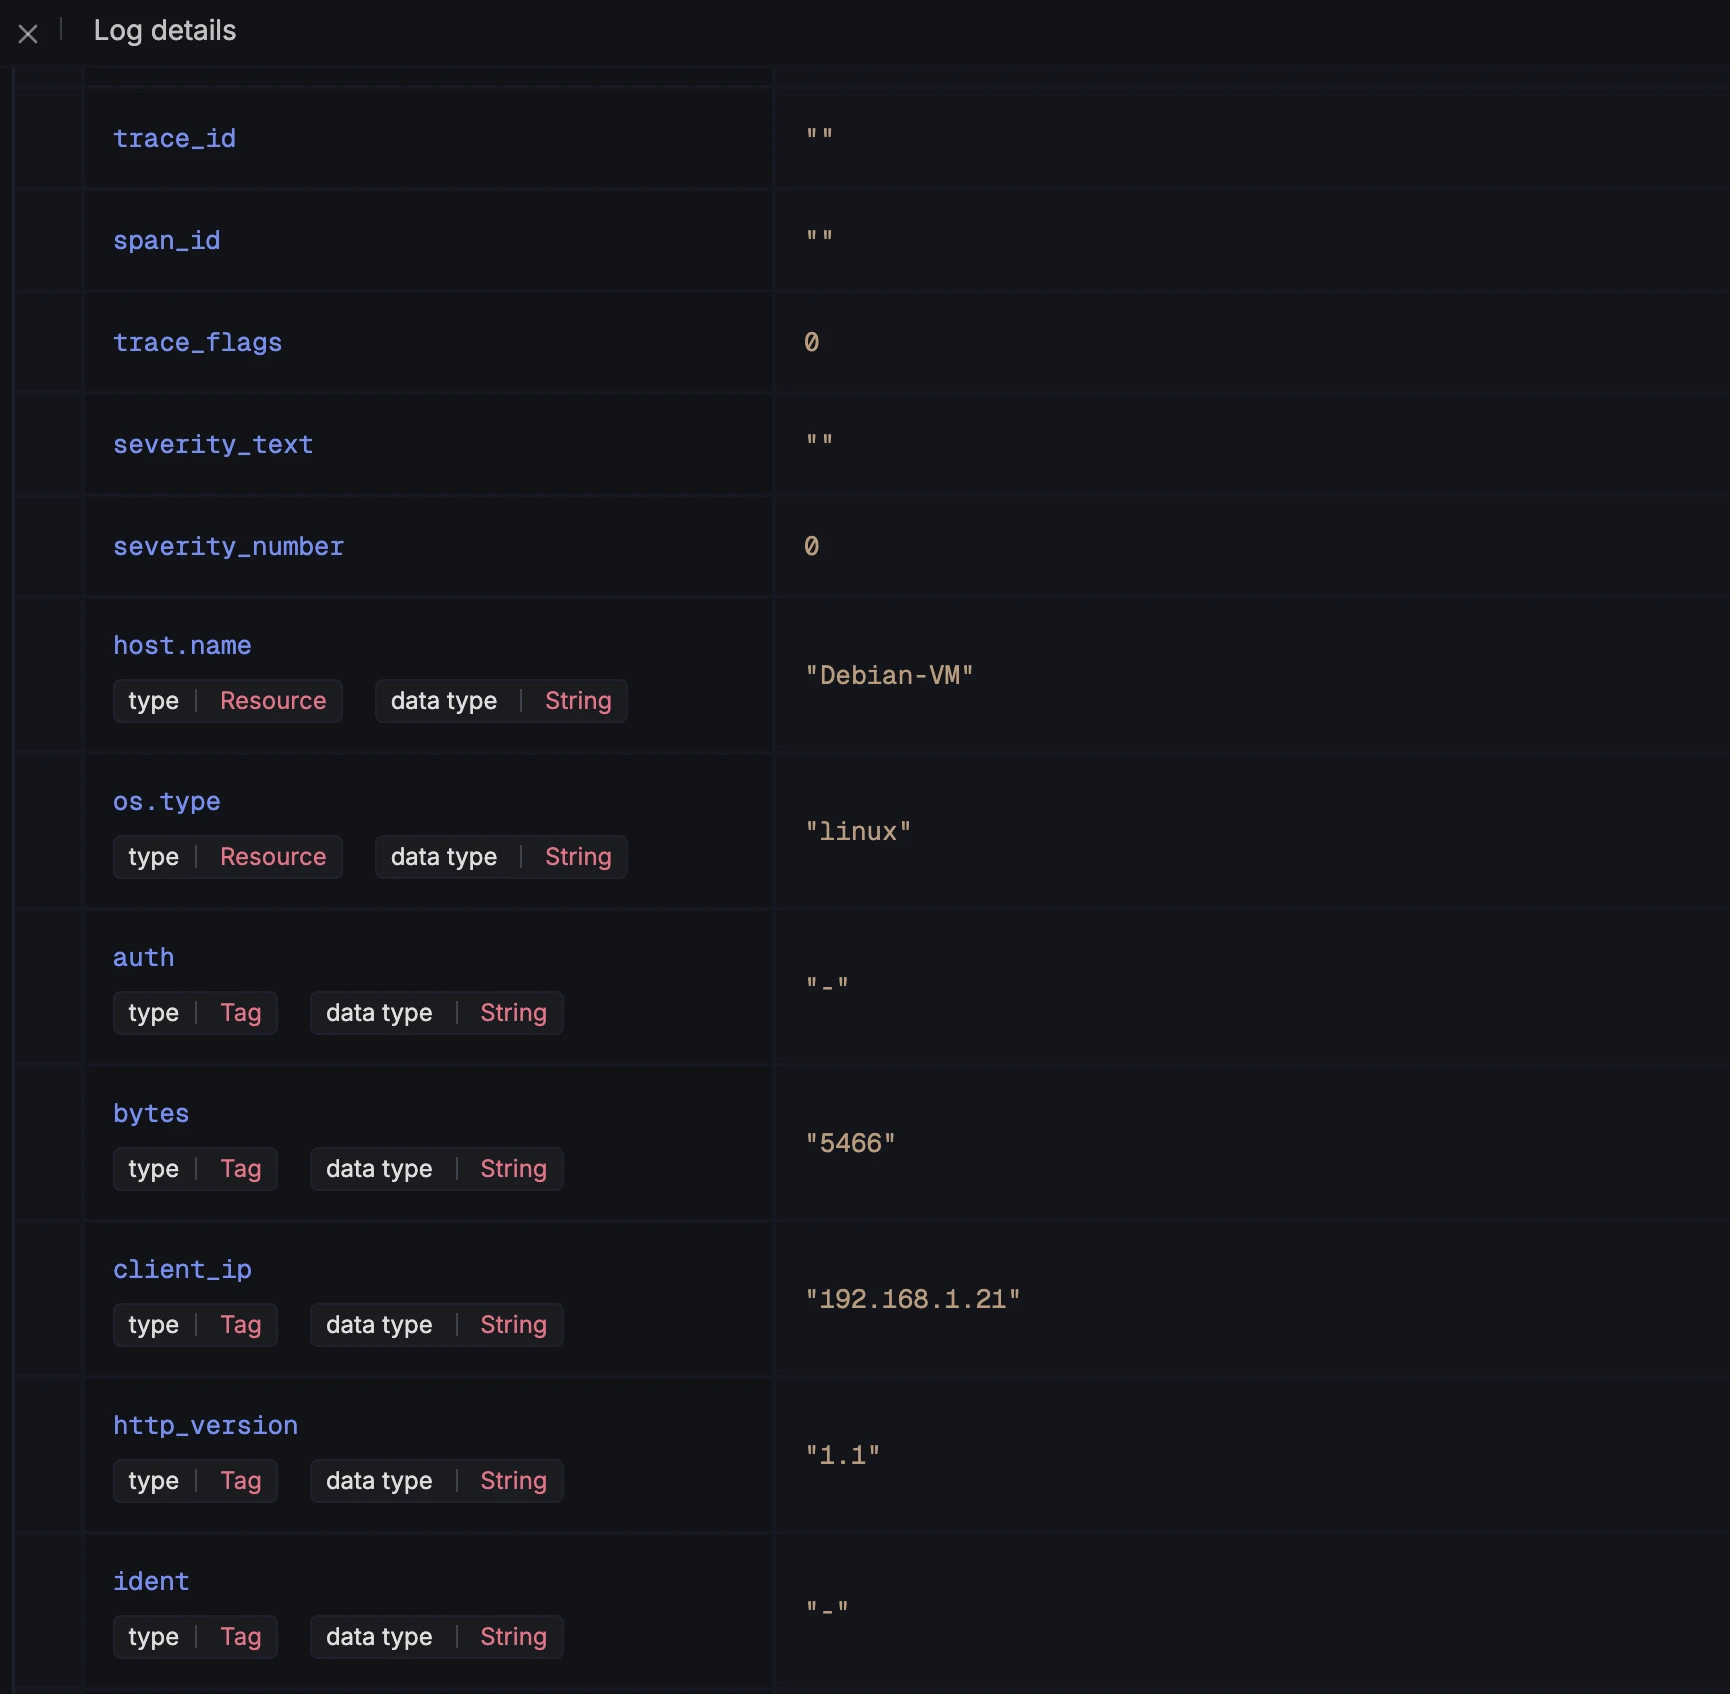
Task: Select the "192.168.1.21" client IP value
Action: (x=912, y=1299)
